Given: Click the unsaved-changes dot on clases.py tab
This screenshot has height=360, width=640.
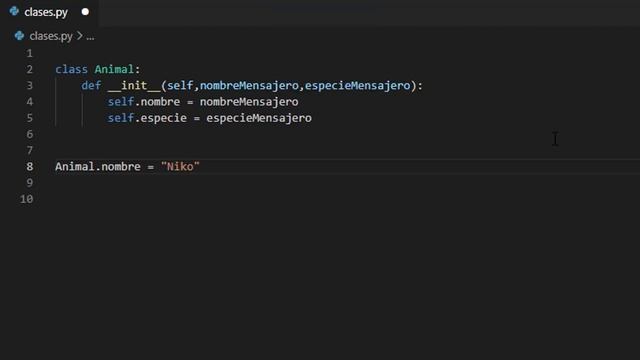Looking at the screenshot, I should click(85, 12).
